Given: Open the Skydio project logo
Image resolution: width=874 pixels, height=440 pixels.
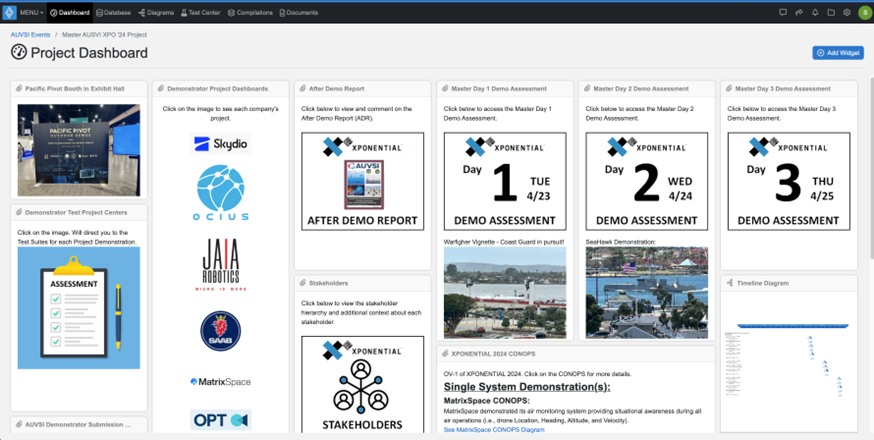Looking at the screenshot, I should click(x=221, y=143).
